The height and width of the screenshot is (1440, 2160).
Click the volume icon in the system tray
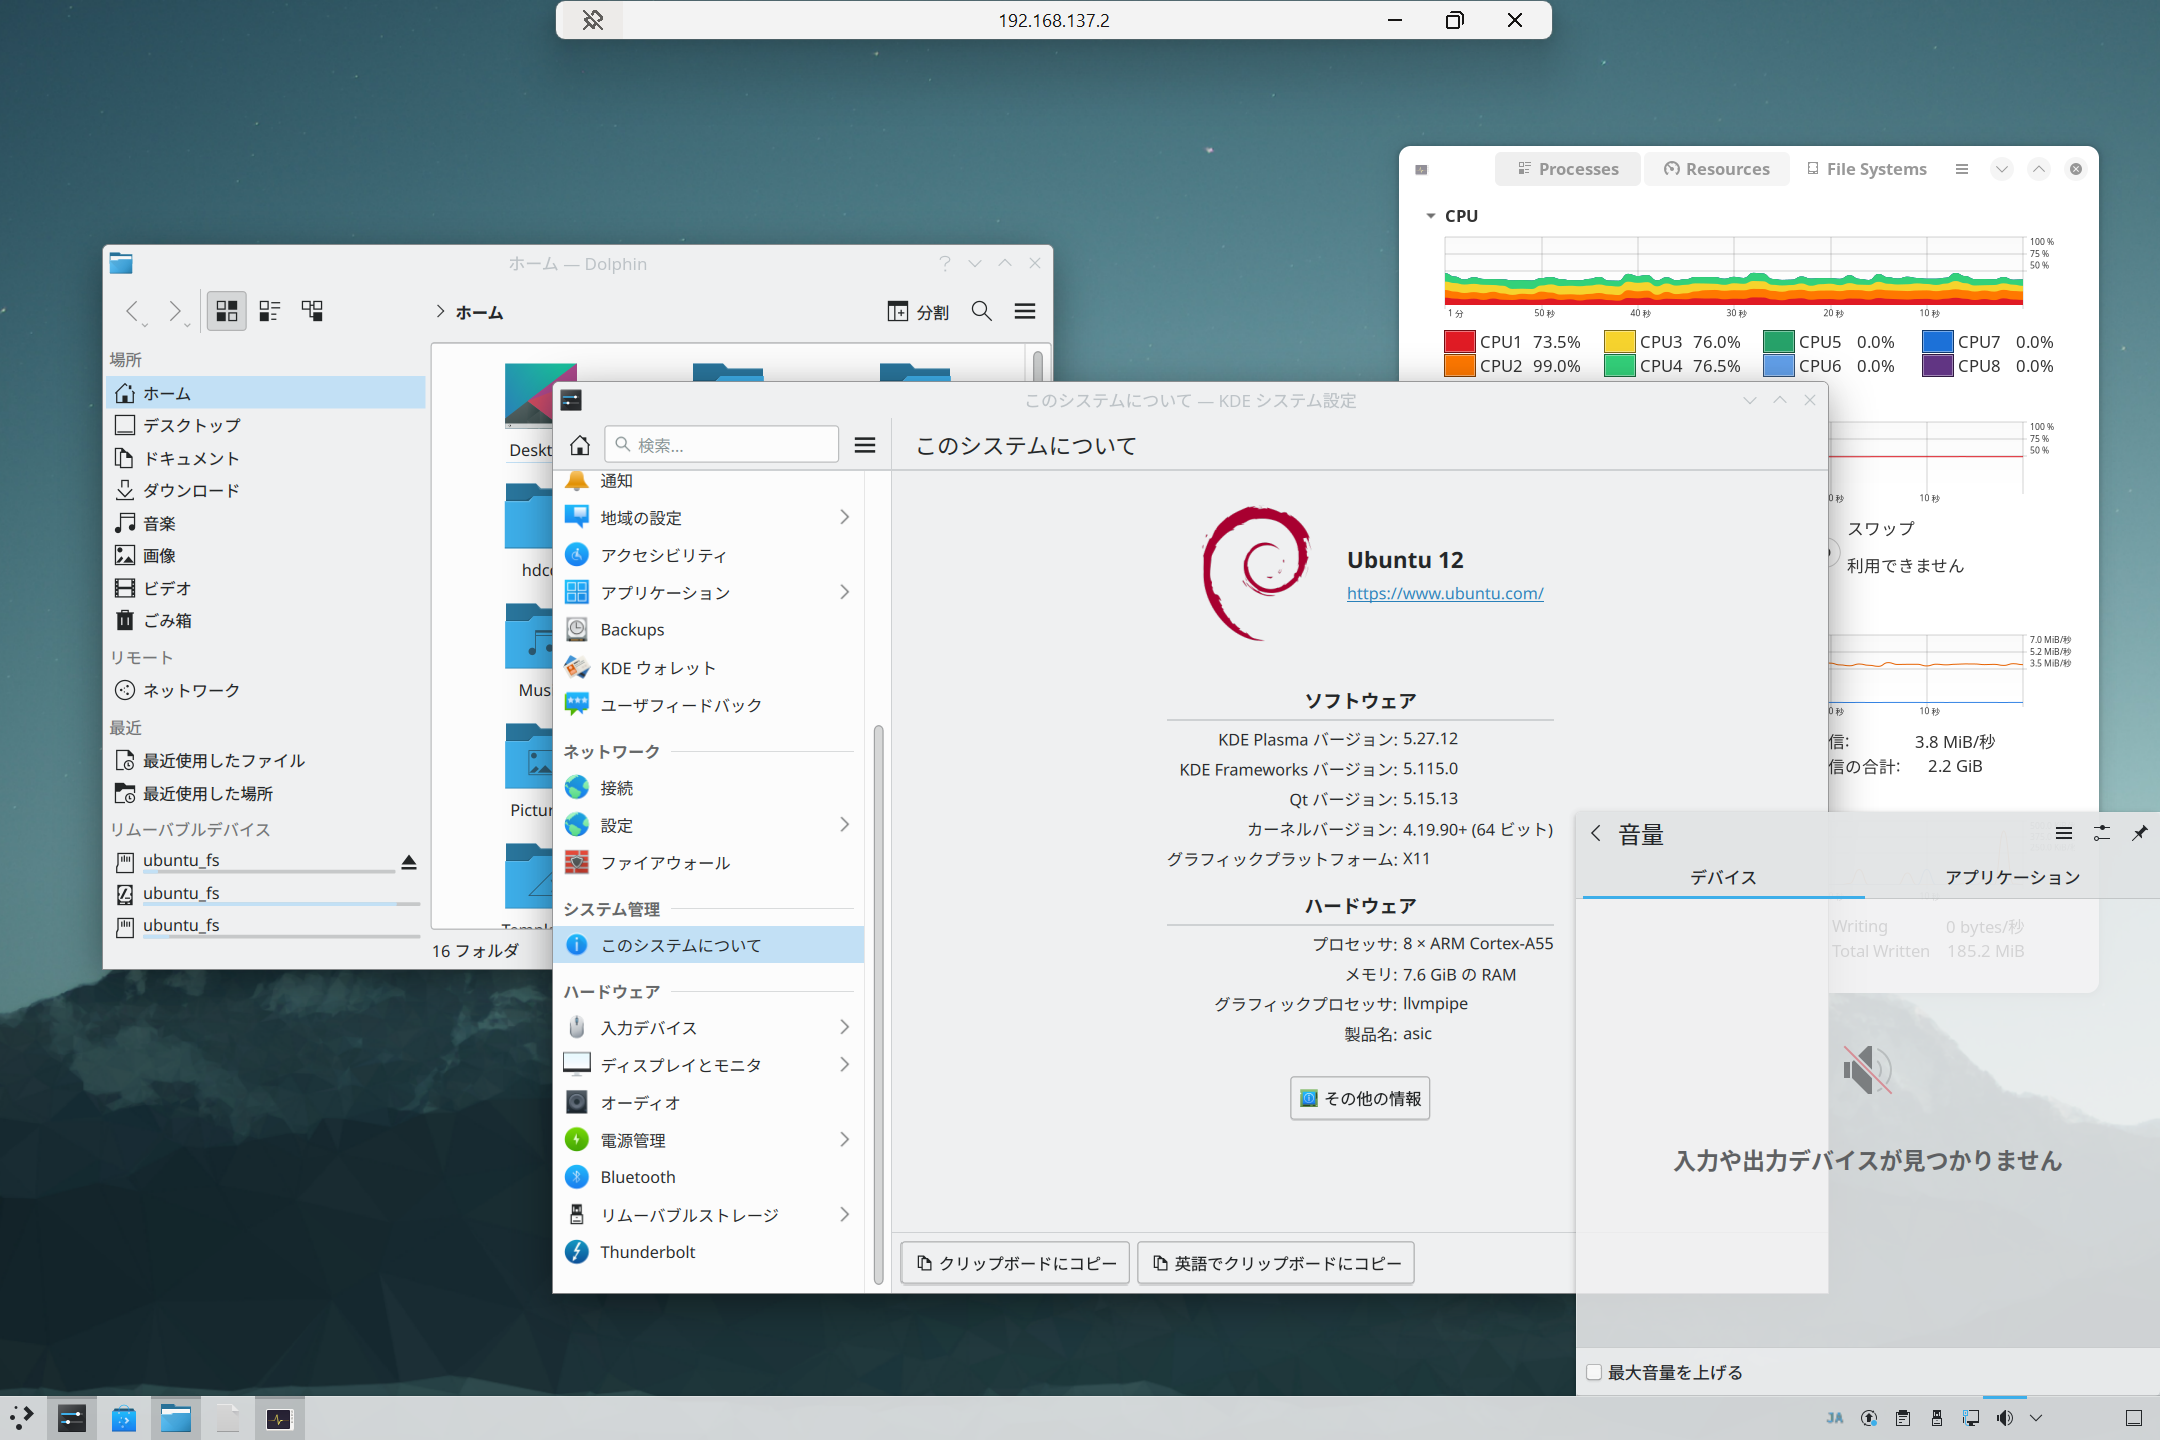point(2004,1418)
